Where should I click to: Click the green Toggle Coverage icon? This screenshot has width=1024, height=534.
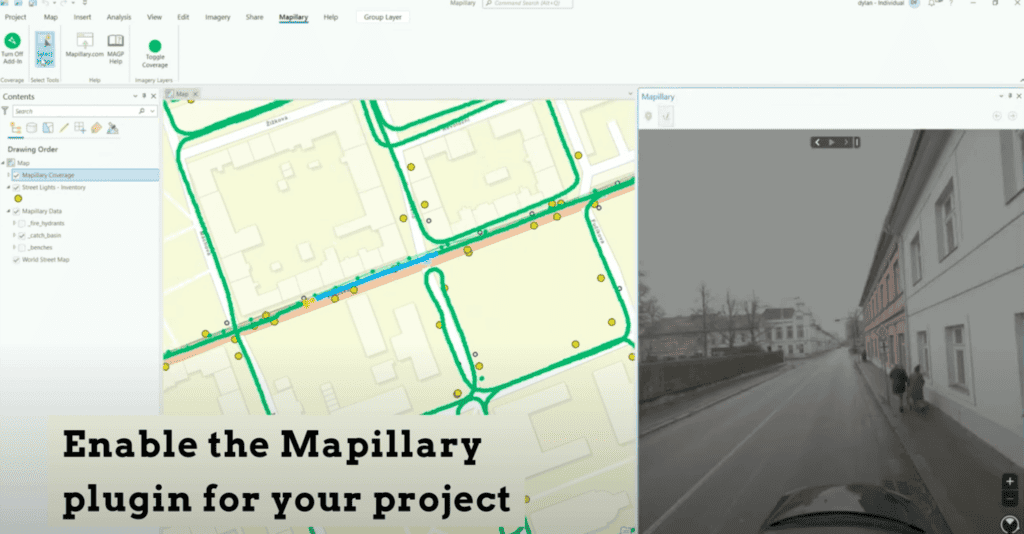click(x=155, y=46)
